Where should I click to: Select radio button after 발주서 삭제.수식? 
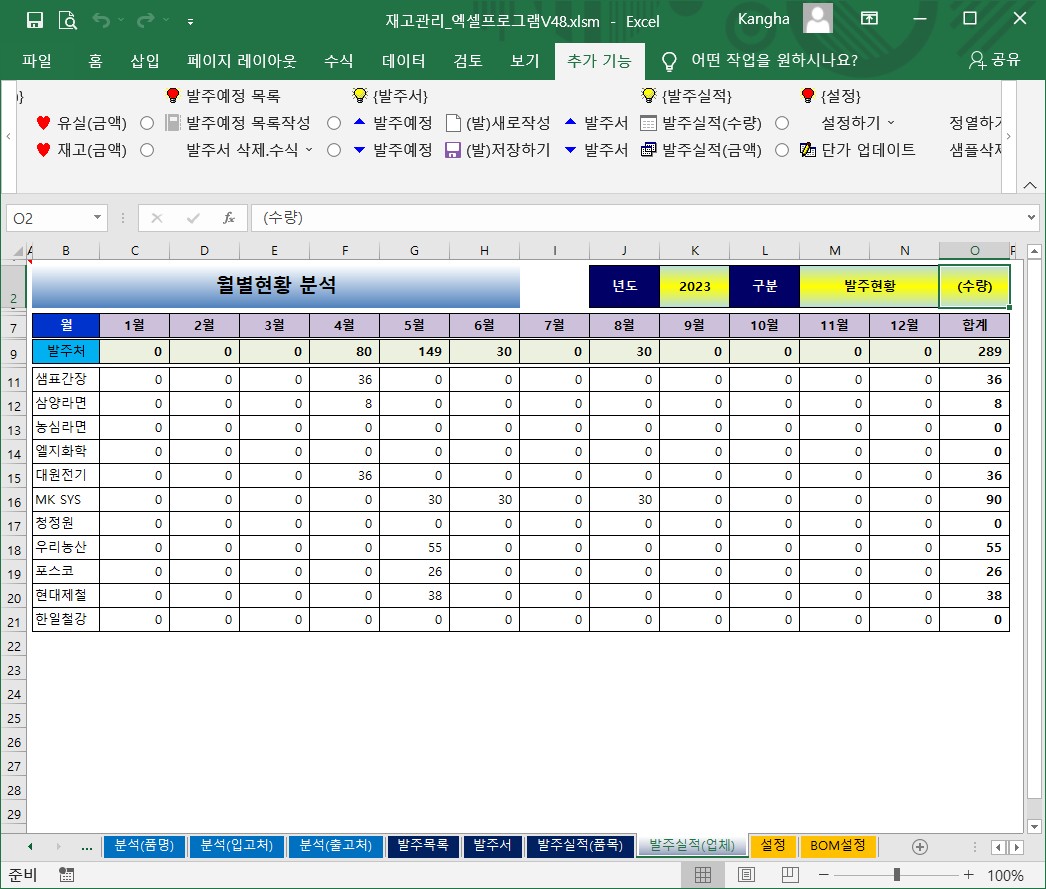334,150
